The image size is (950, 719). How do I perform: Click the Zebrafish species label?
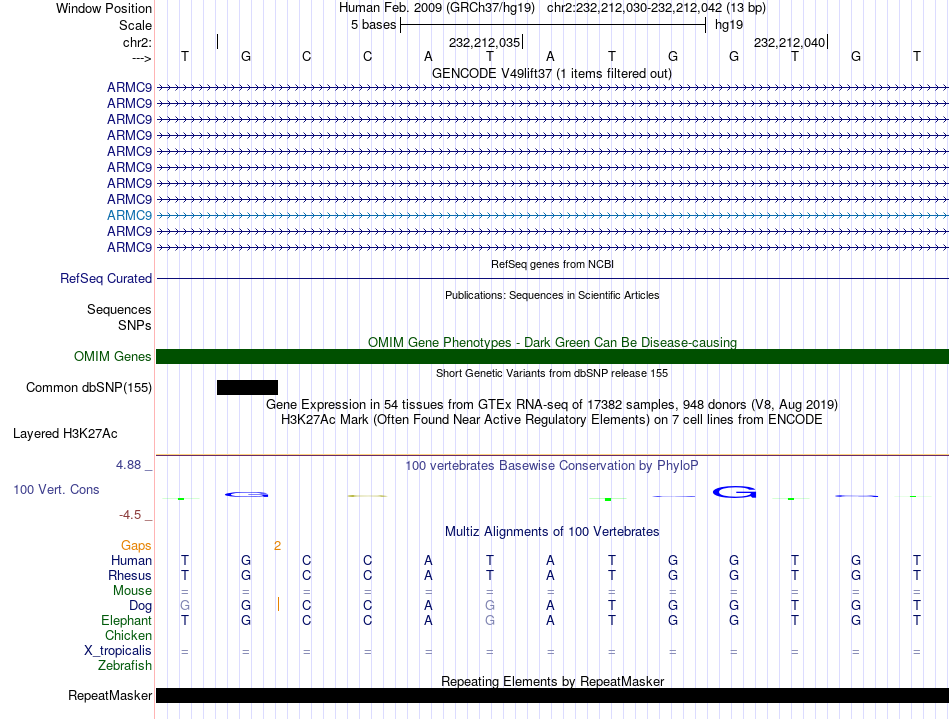tap(125, 666)
